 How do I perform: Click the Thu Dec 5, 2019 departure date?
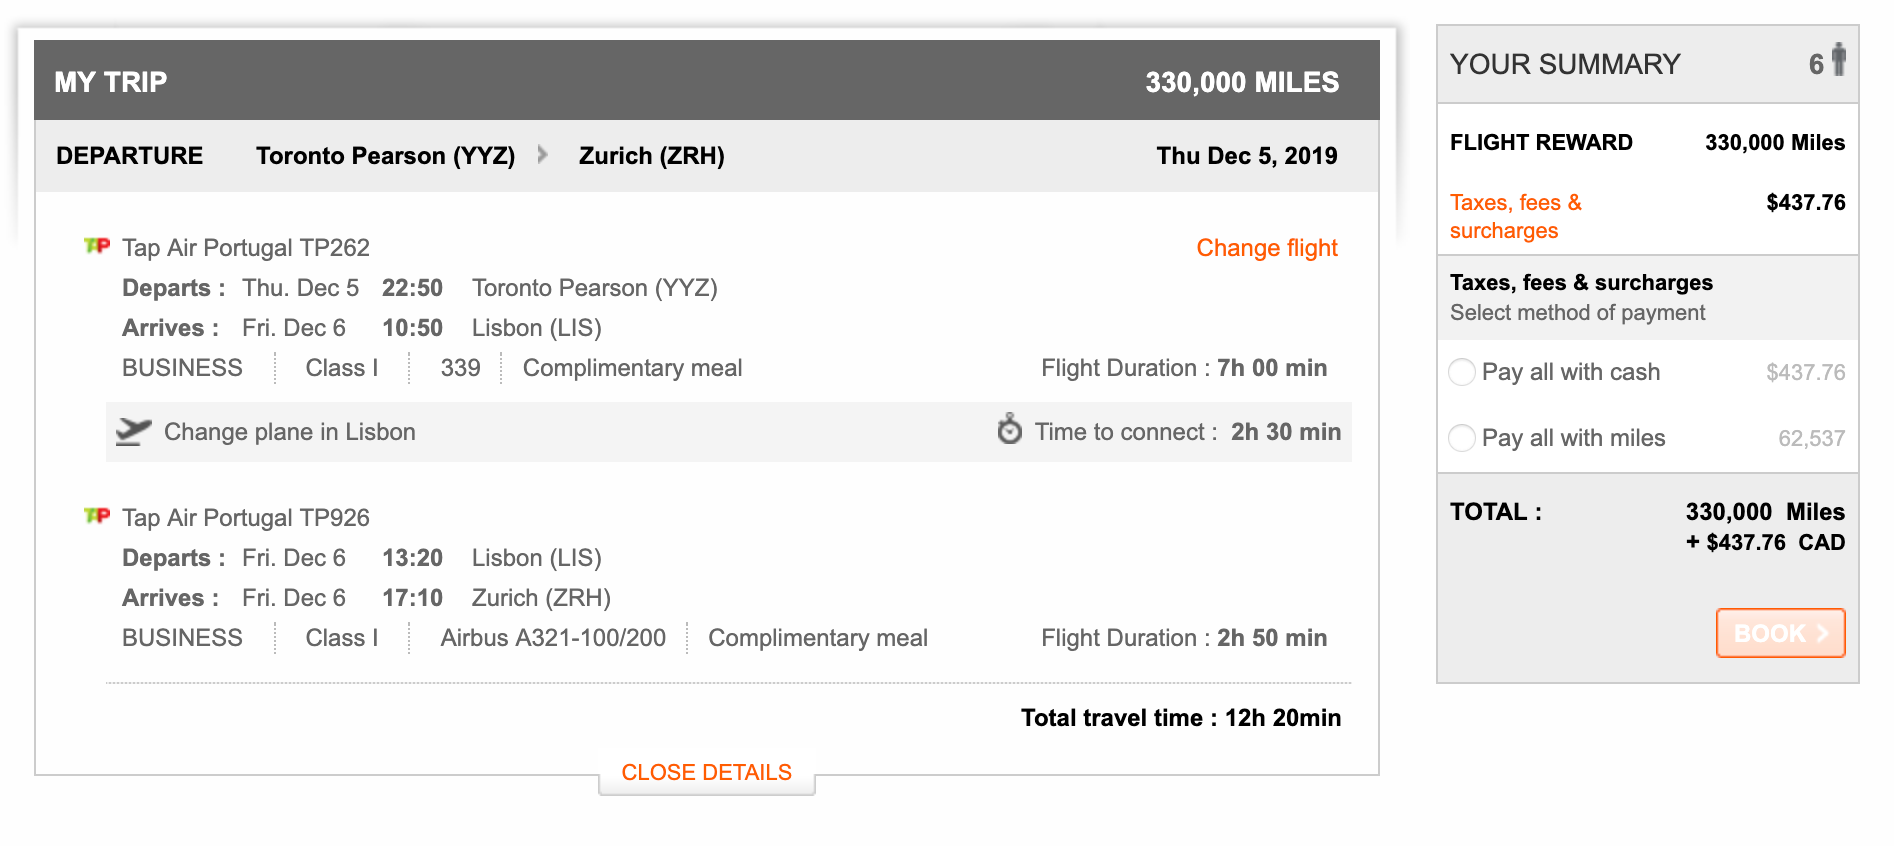coord(1246,156)
